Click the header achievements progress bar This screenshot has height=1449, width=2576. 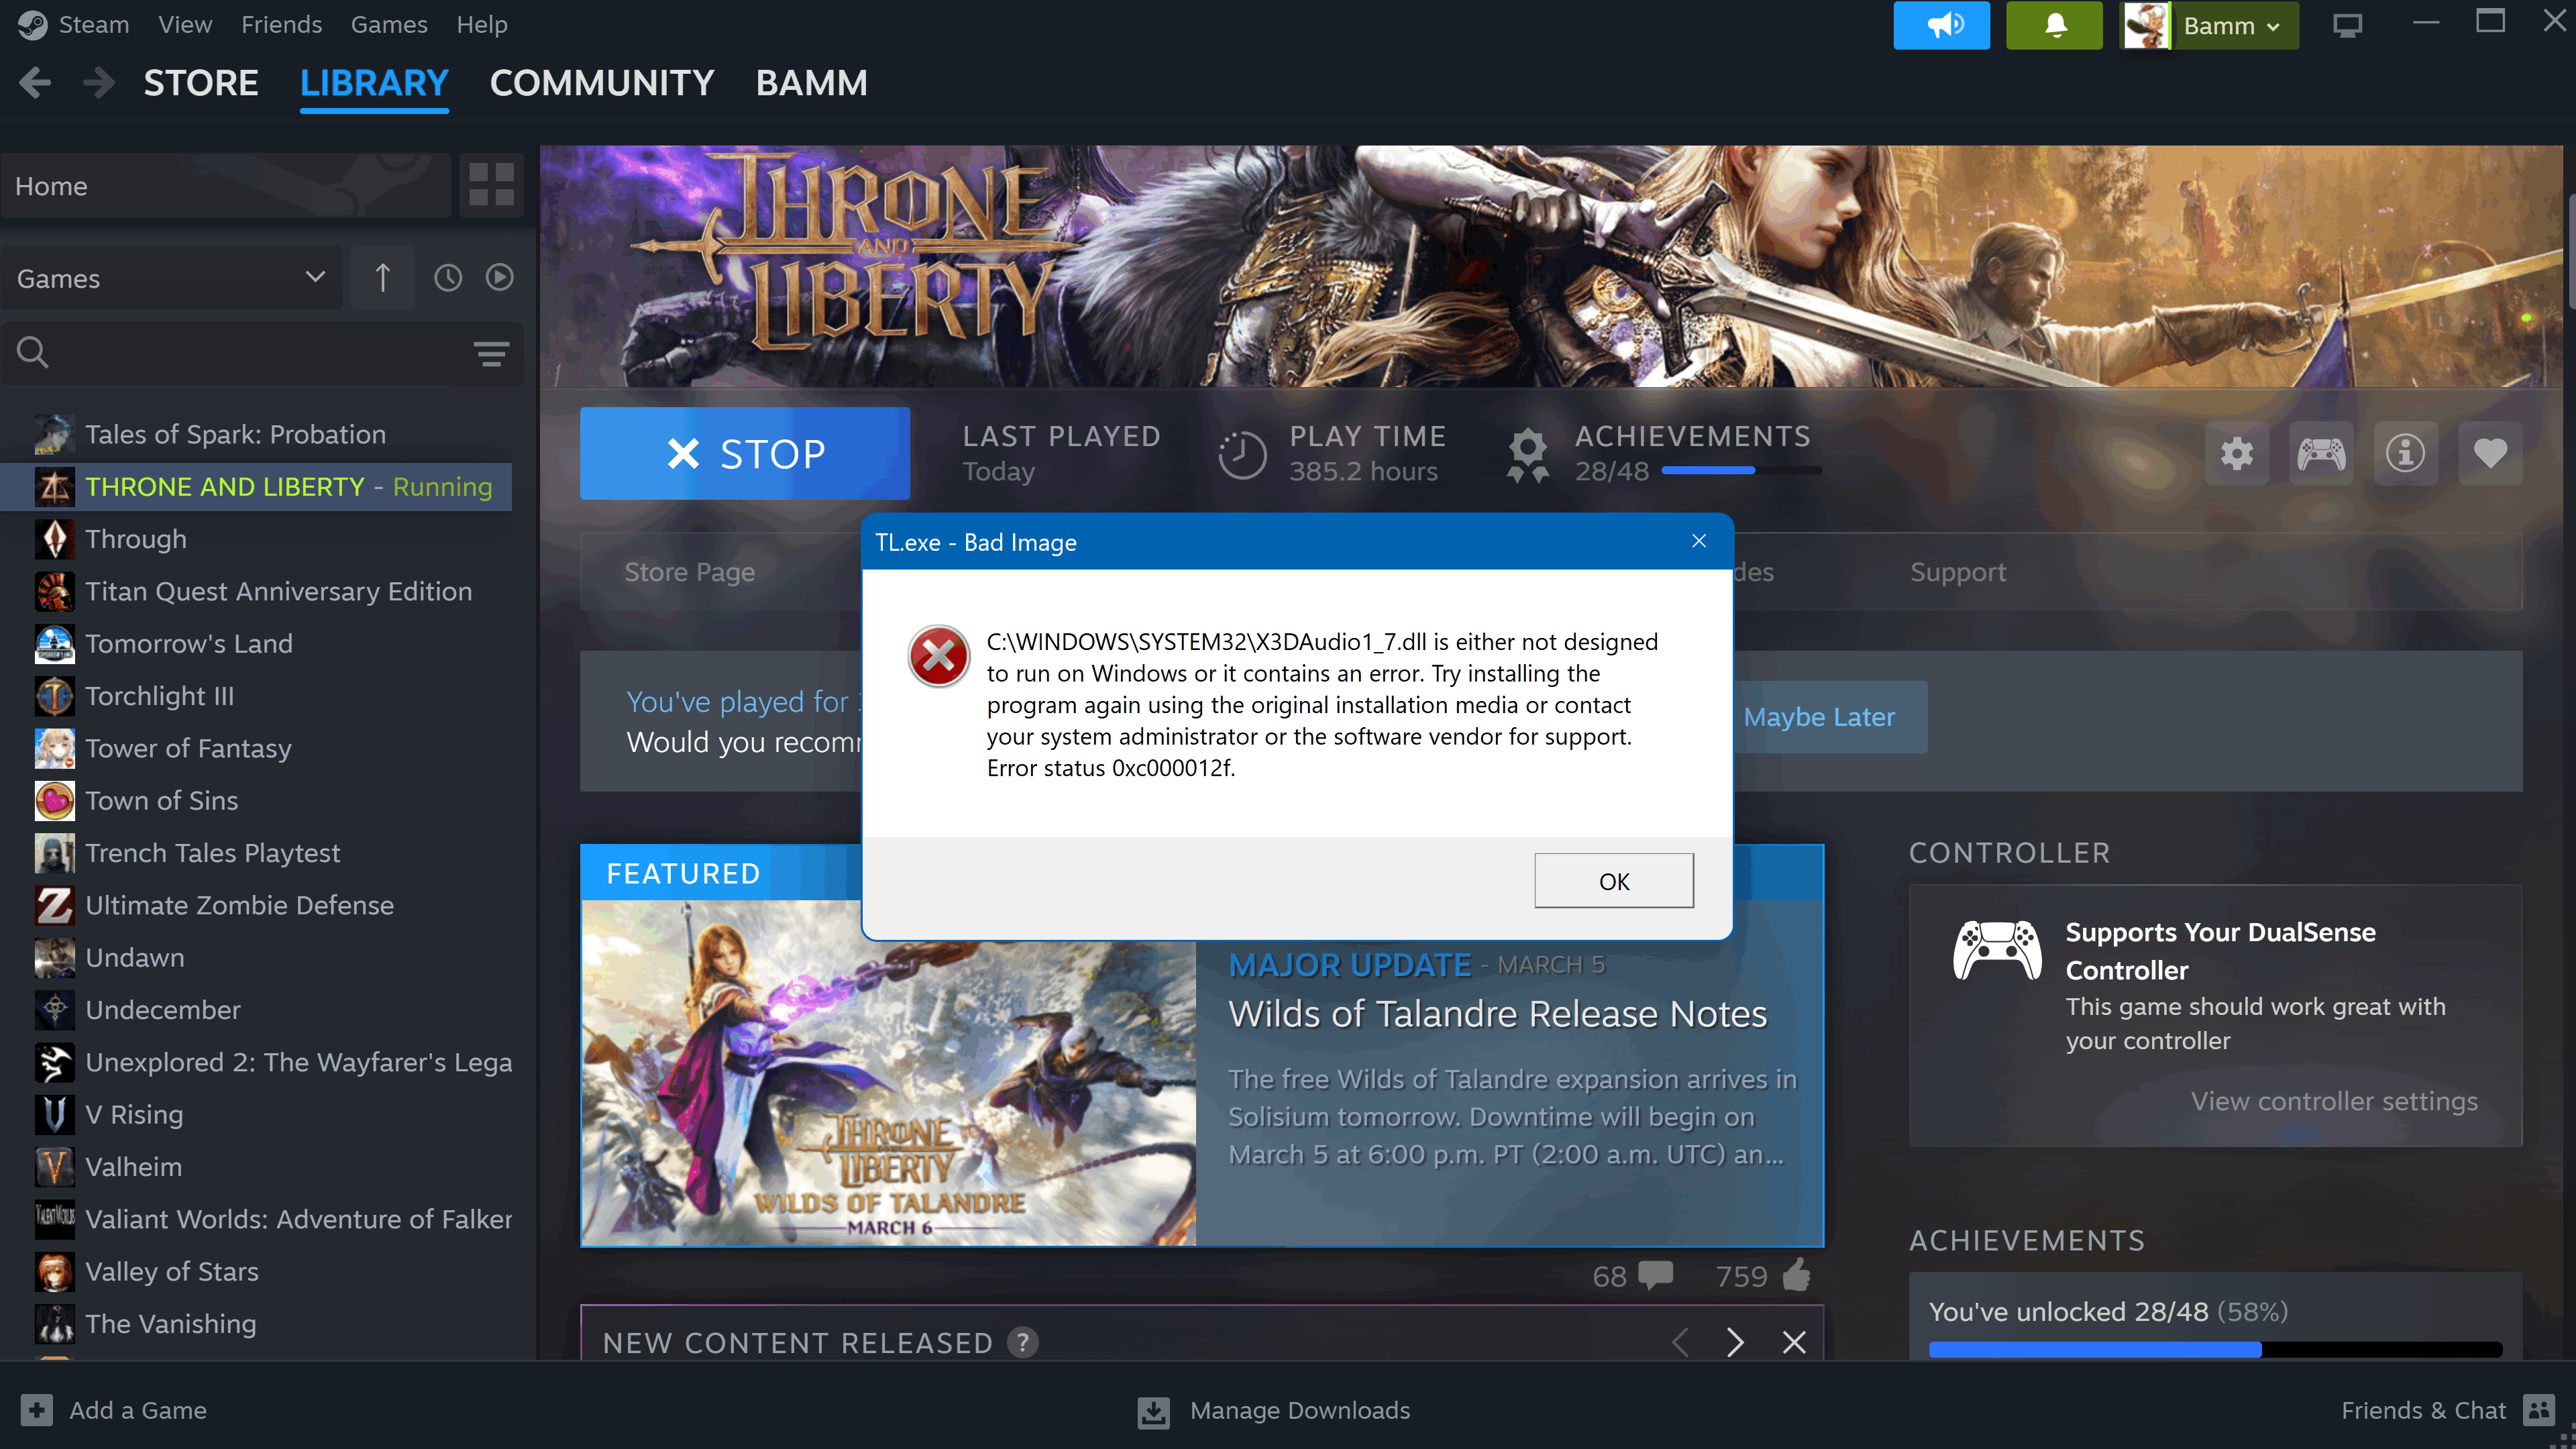pos(1741,470)
